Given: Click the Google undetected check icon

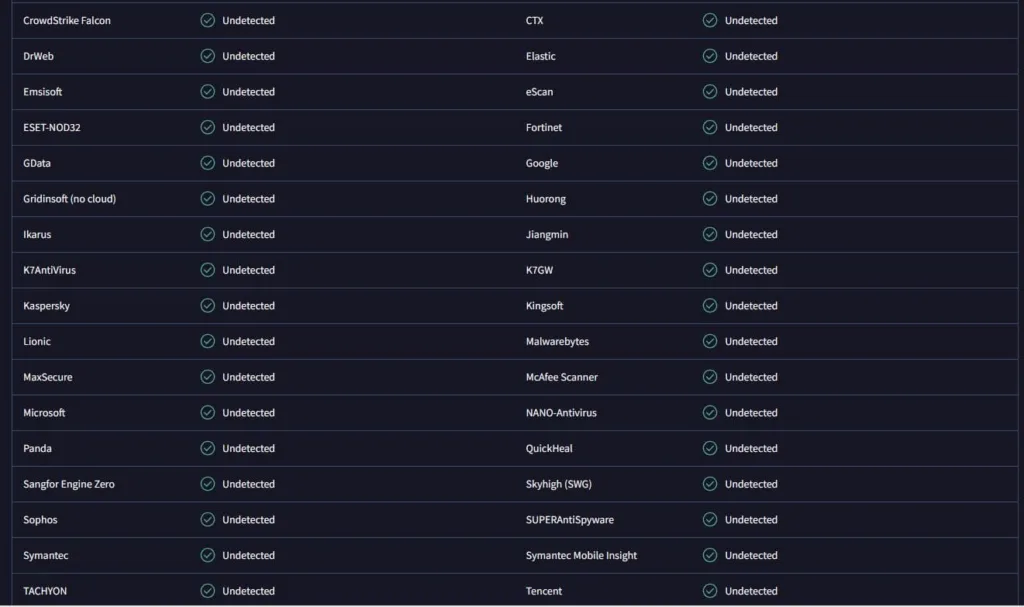Looking at the screenshot, I should point(710,163).
